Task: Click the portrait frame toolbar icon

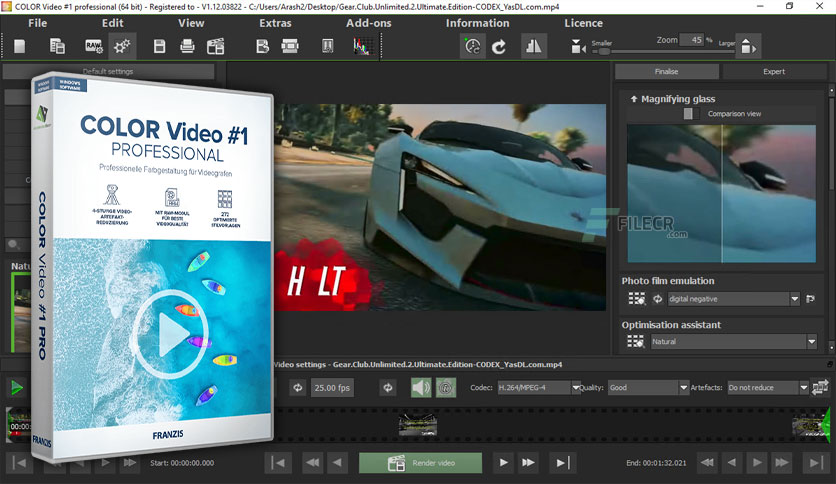Action: (x=328, y=46)
